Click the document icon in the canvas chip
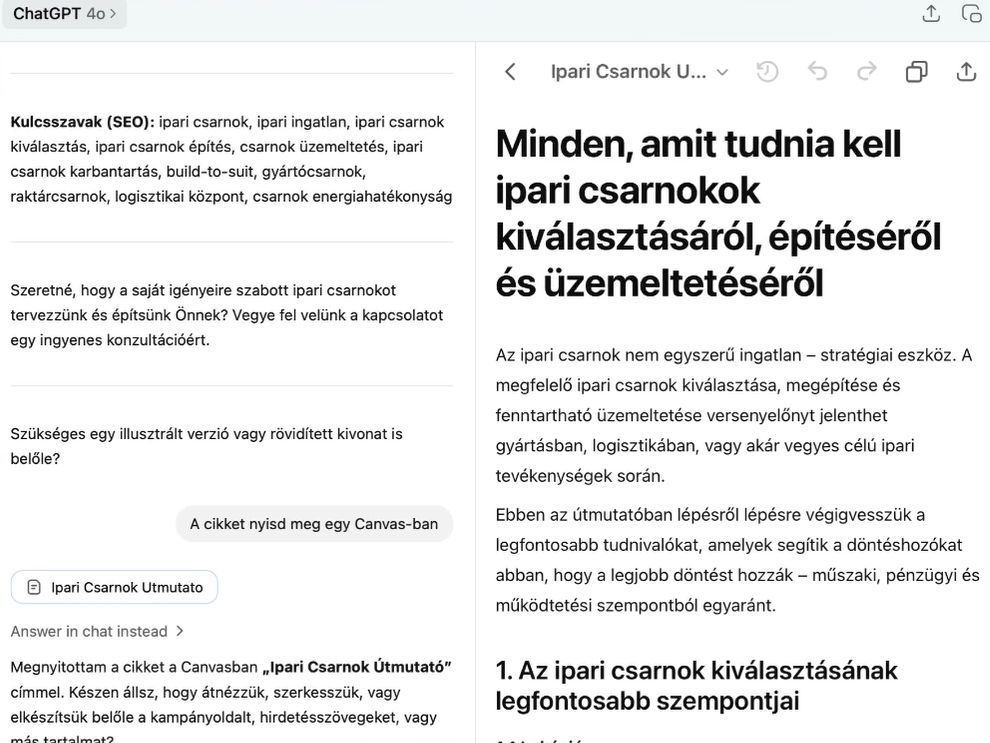 tap(34, 587)
